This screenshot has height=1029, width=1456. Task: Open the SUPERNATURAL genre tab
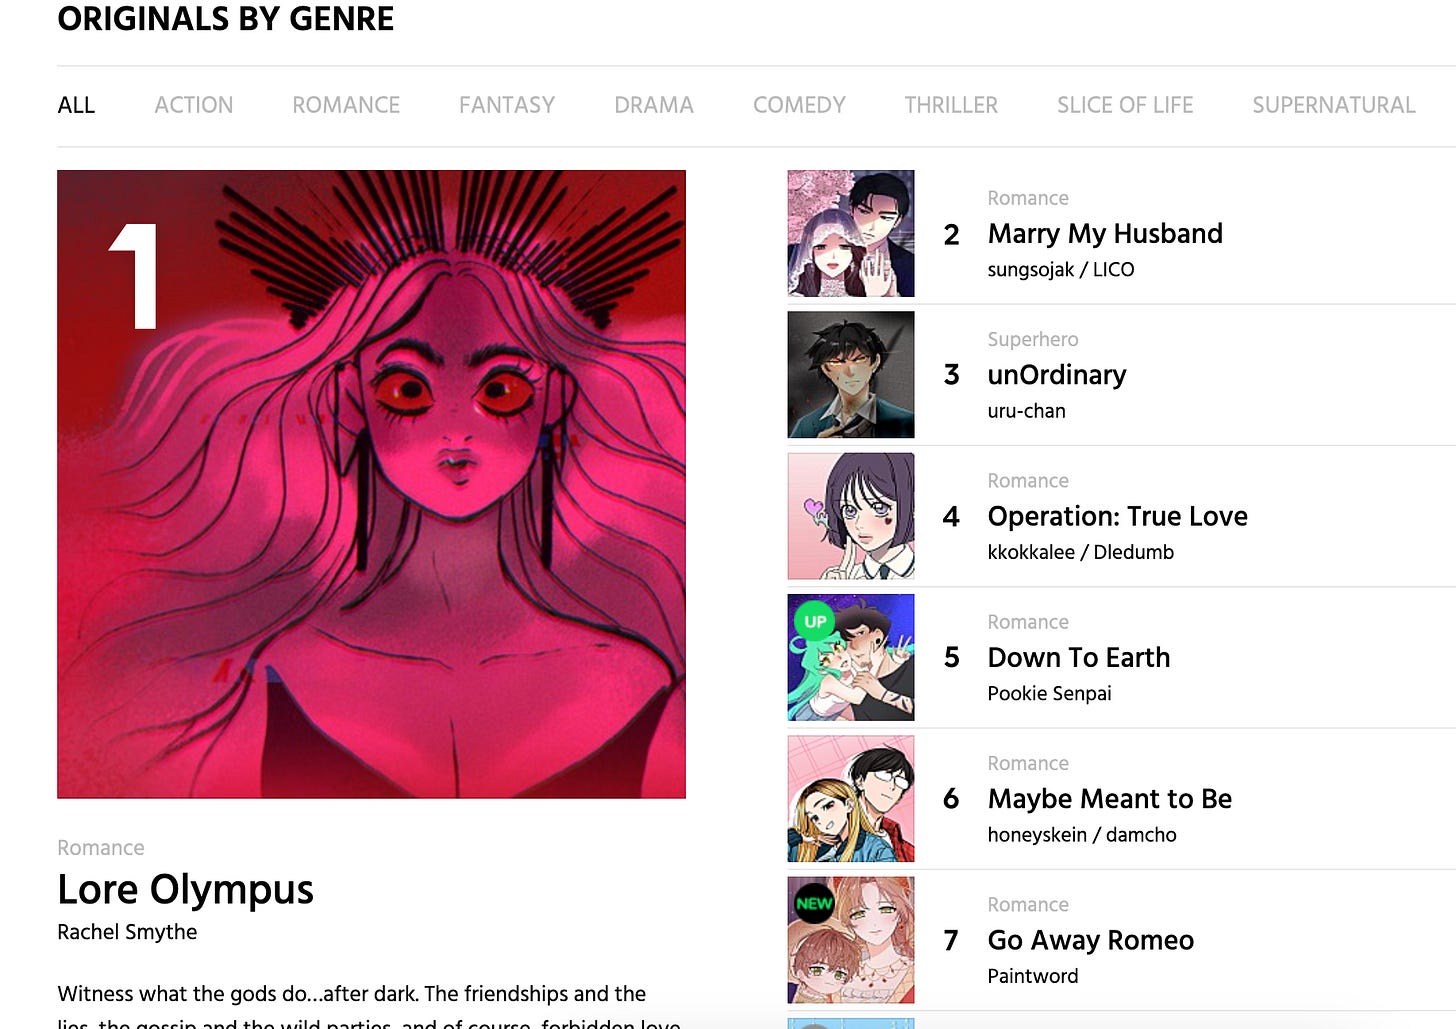click(1334, 105)
